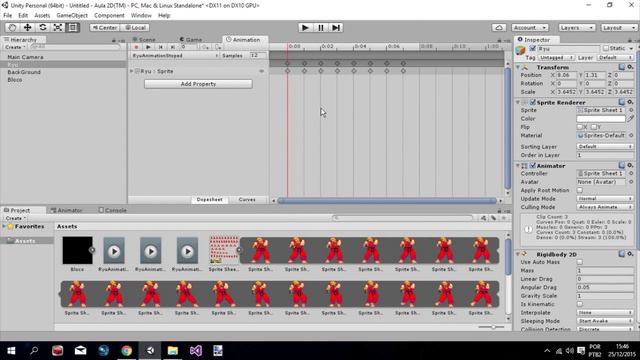
Task: Open the Account dropdown
Action: click(x=530, y=27)
